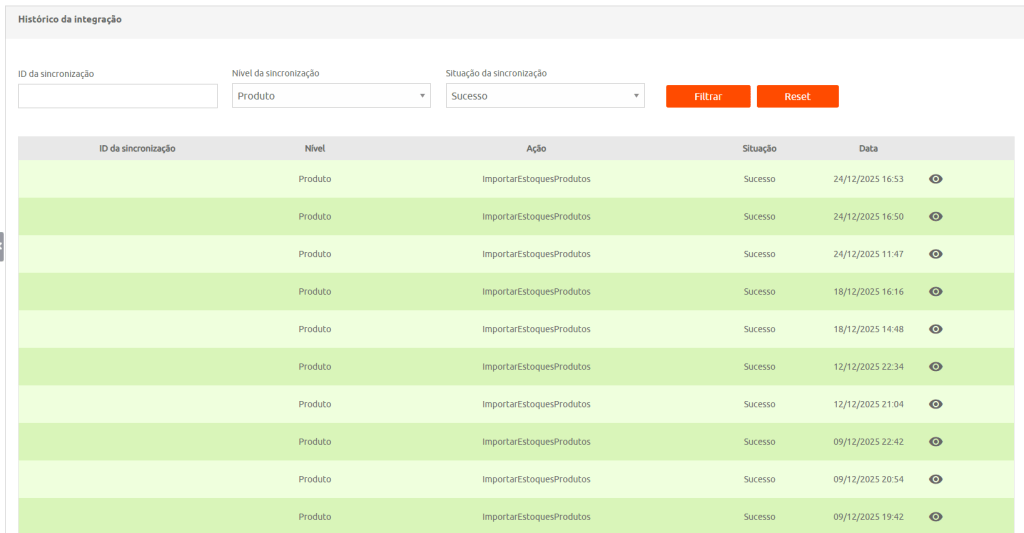The width and height of the screenshot is (1024, 533).
Task: Click the eye icon for 24/12/2025 16:53 row
Action: coord(935,179)
